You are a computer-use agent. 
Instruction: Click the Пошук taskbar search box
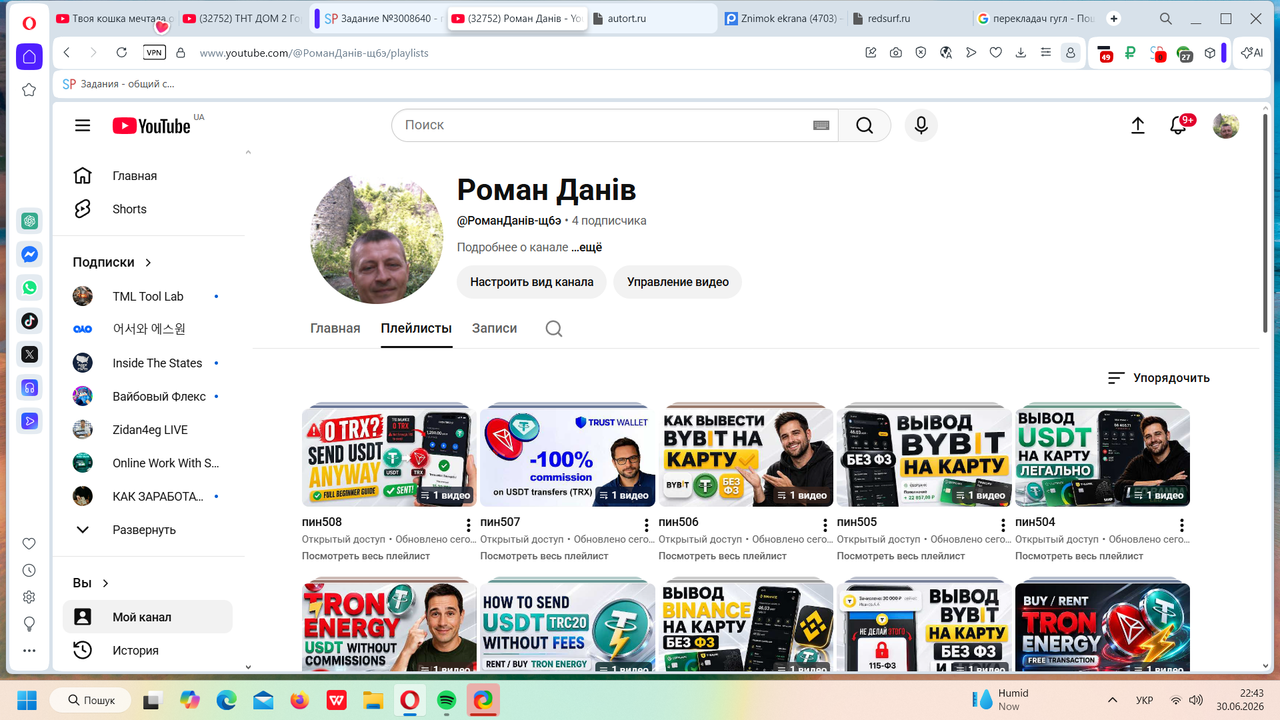coord(92,700)
